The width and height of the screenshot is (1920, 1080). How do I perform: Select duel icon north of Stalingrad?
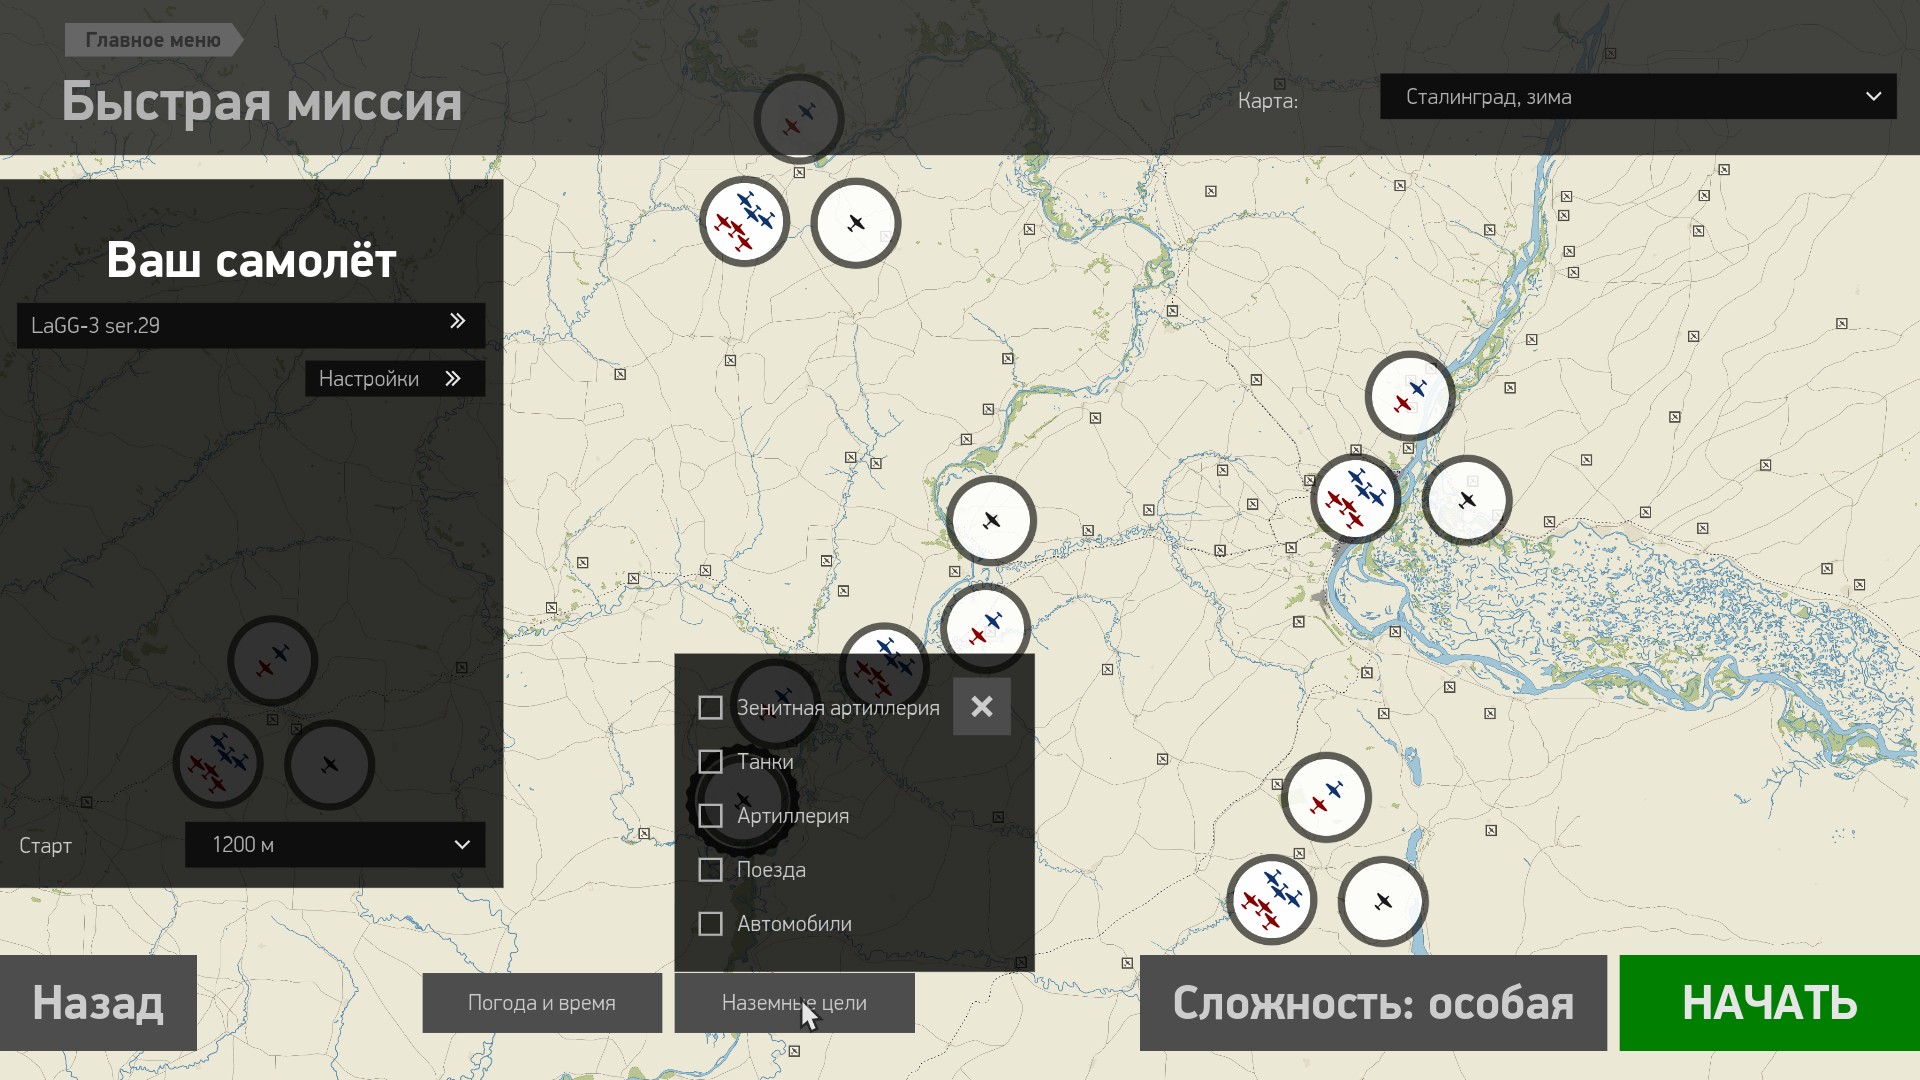(1410, 396)
